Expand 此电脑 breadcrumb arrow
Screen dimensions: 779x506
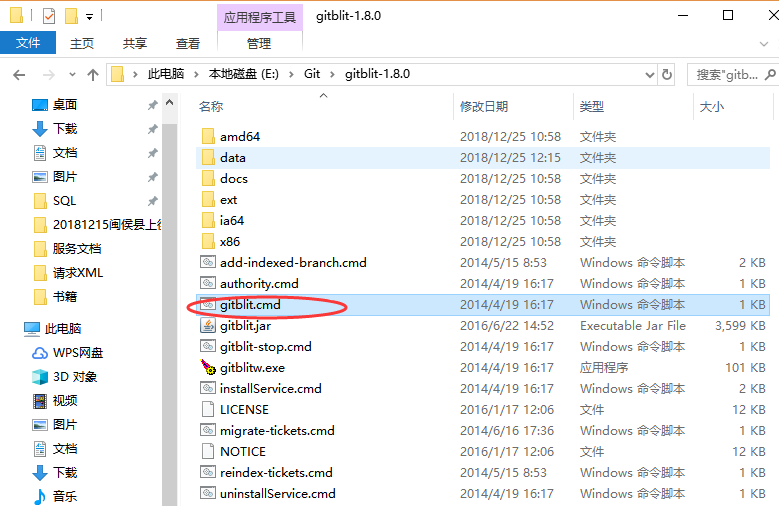pyautogui.click(x=196, y=75)
